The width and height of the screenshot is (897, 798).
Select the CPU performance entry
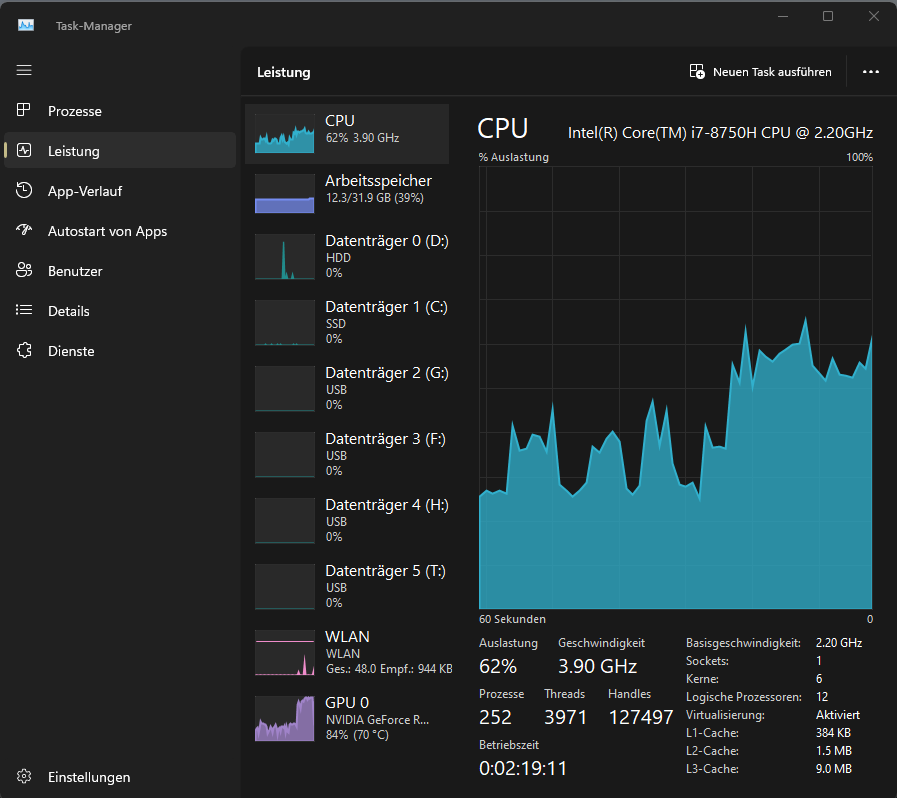[x=346, y=134]
